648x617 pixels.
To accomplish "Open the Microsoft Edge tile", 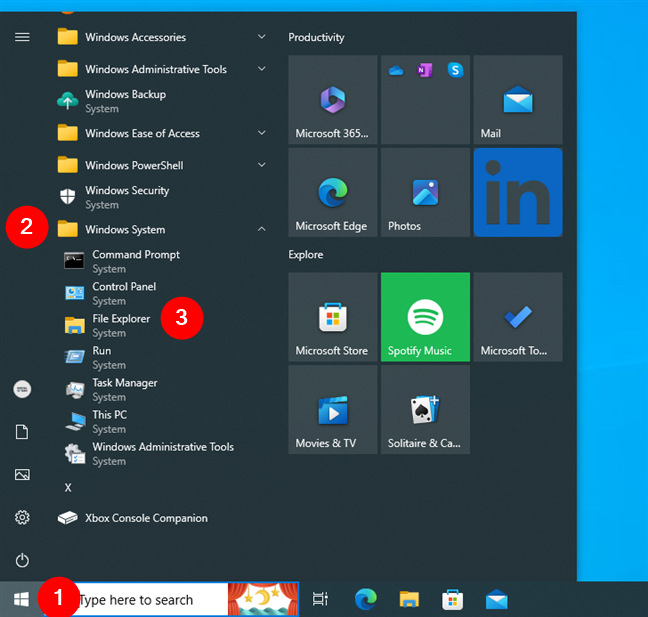I will (333, 192).
